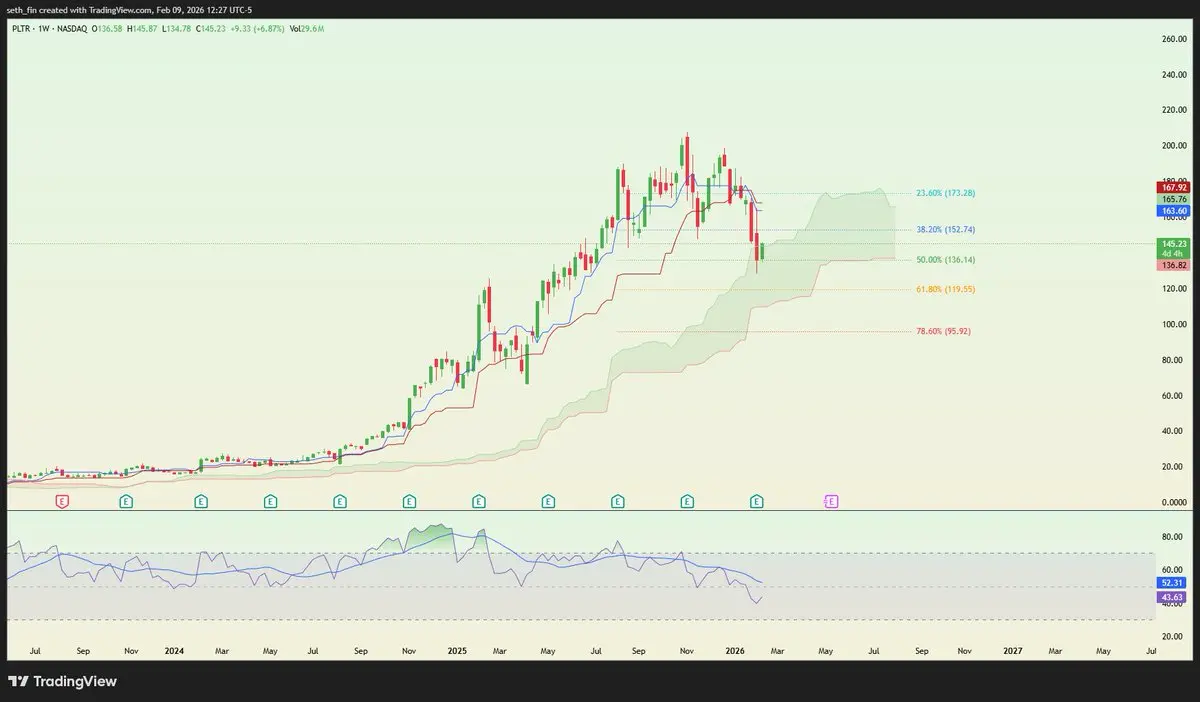Click the 61.80% (119.55) Fibonacci label
Screen dimensions: 1200x702
[946, 289]
